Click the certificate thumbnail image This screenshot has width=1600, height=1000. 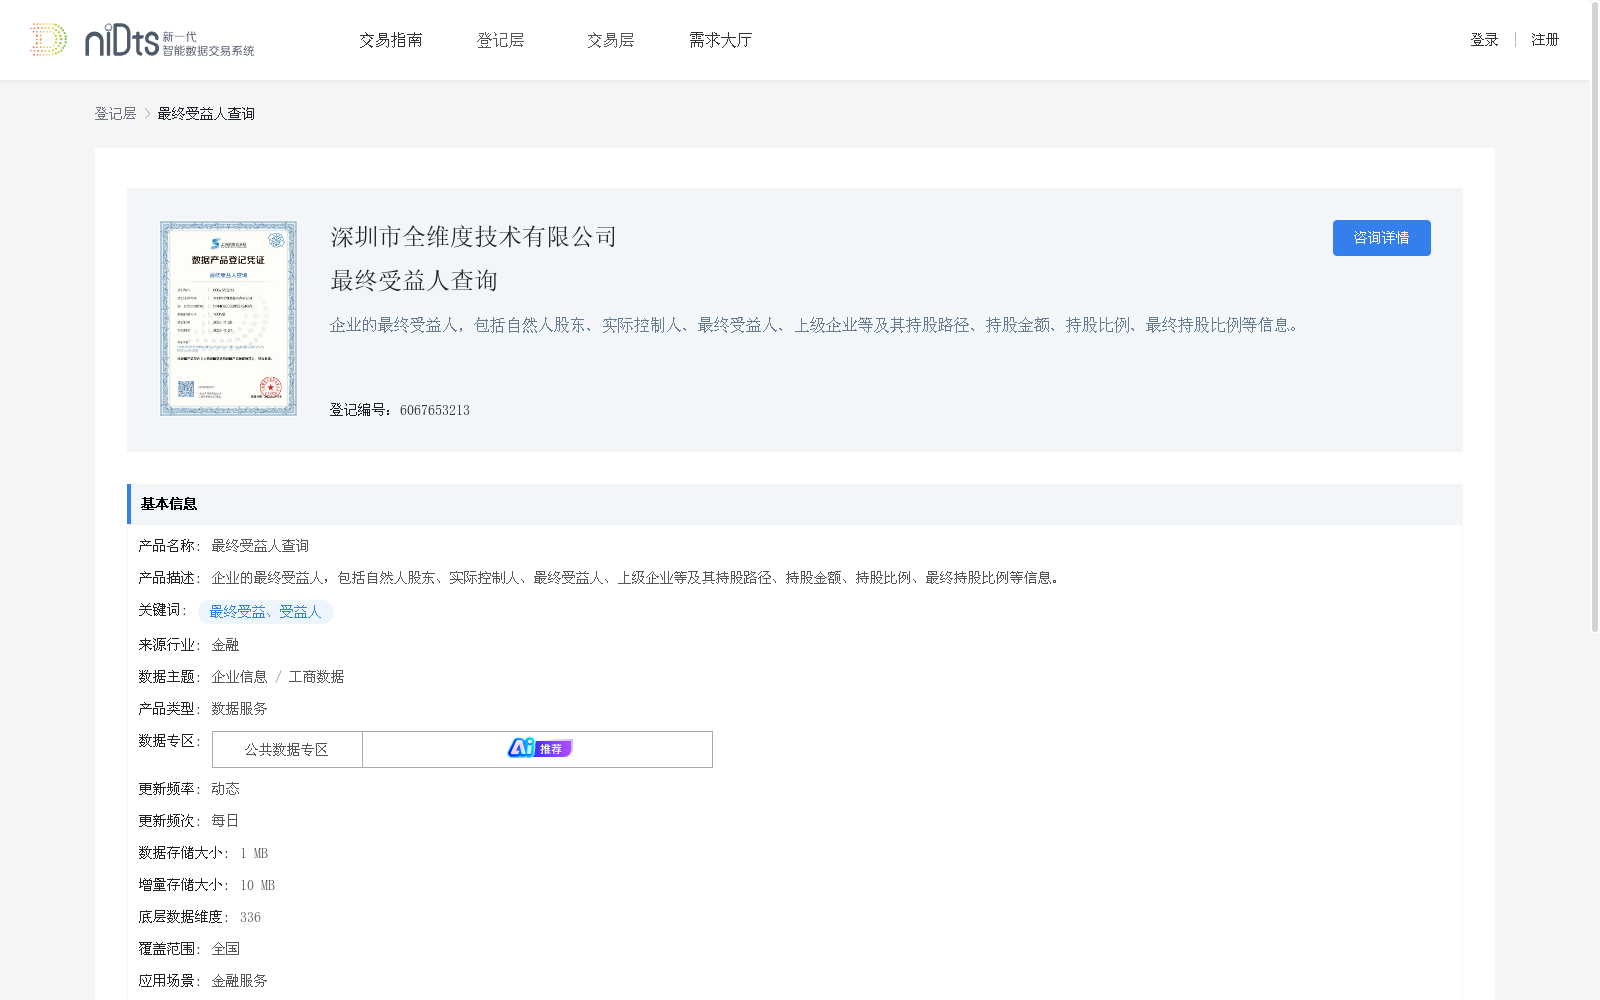[x=228, y=318]
